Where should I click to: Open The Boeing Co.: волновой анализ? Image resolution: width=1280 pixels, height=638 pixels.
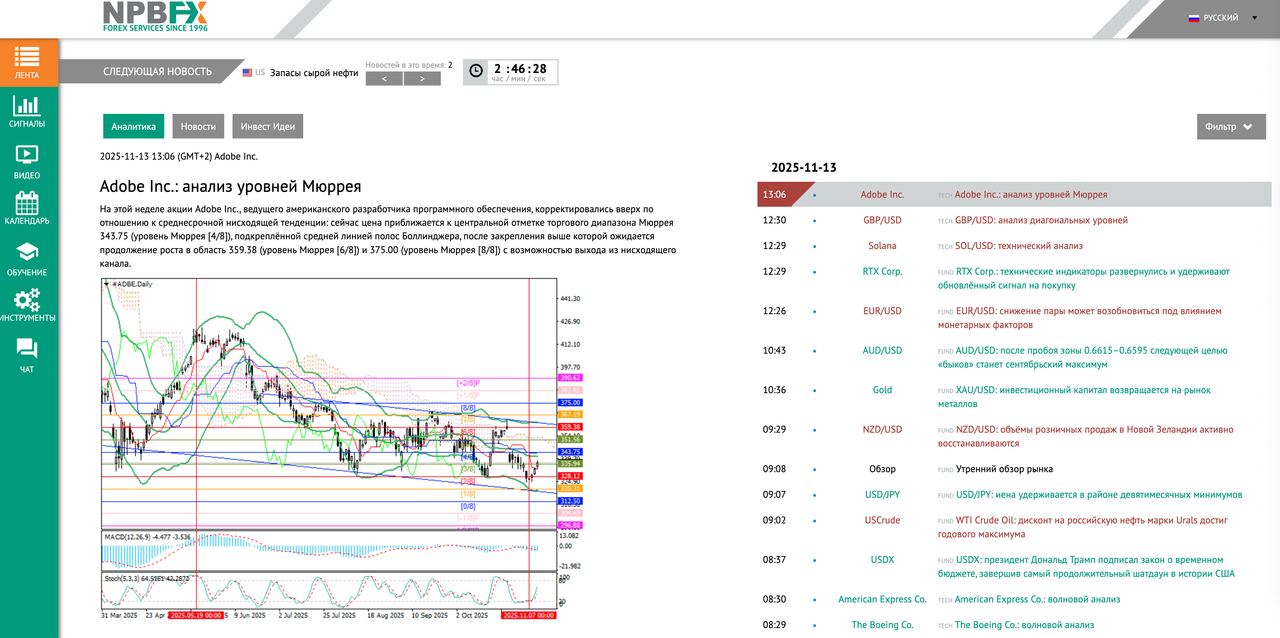click(1024, 625)
